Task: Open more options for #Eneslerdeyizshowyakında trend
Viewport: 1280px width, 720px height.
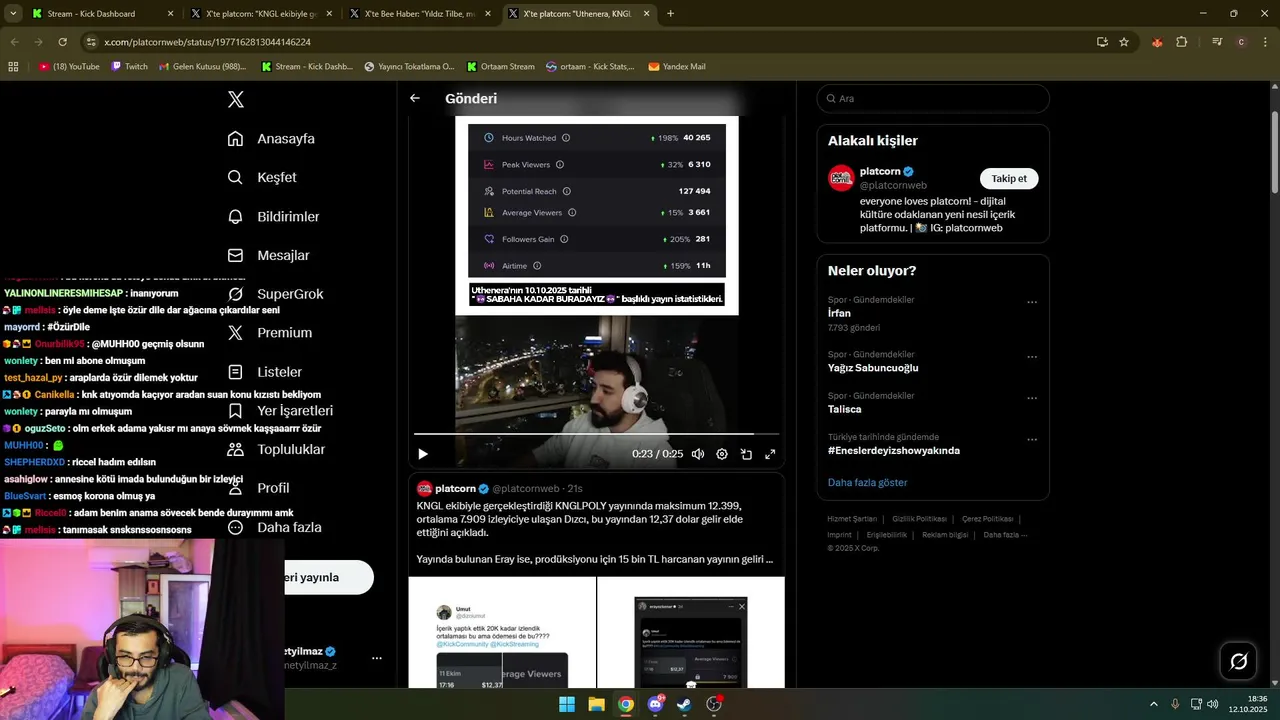Action: point(1032,439)
